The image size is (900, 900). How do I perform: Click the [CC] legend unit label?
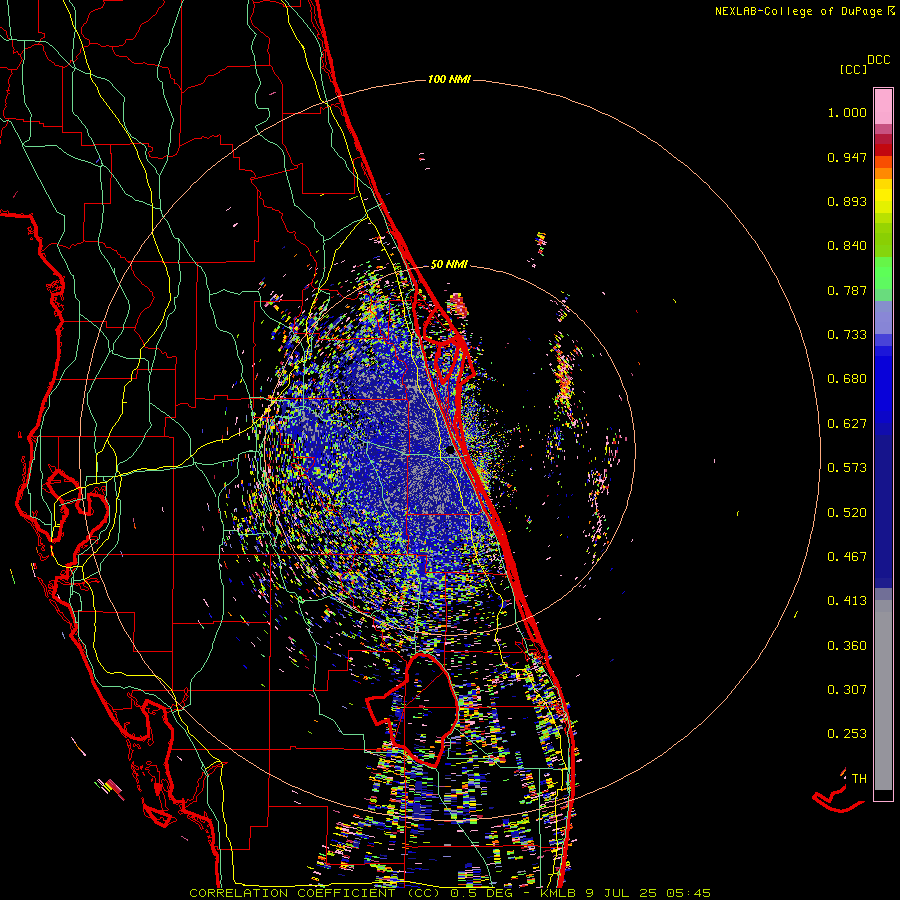click(853, 69)
